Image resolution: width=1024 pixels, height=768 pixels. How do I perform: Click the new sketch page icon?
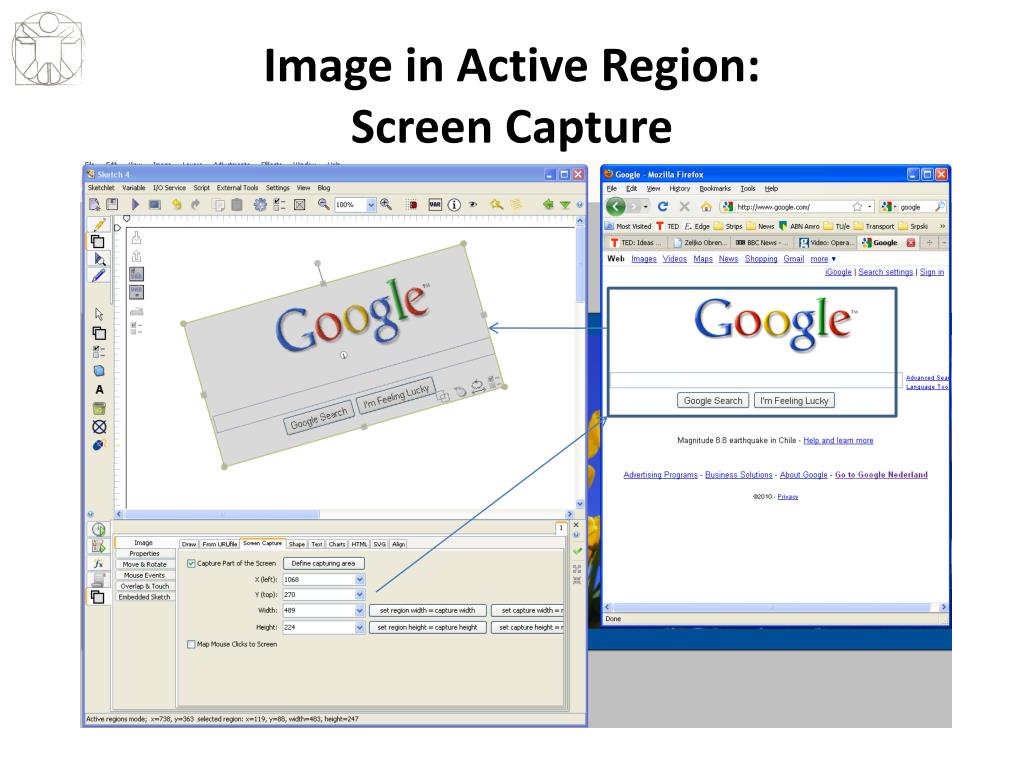click(x=95, y=204)
